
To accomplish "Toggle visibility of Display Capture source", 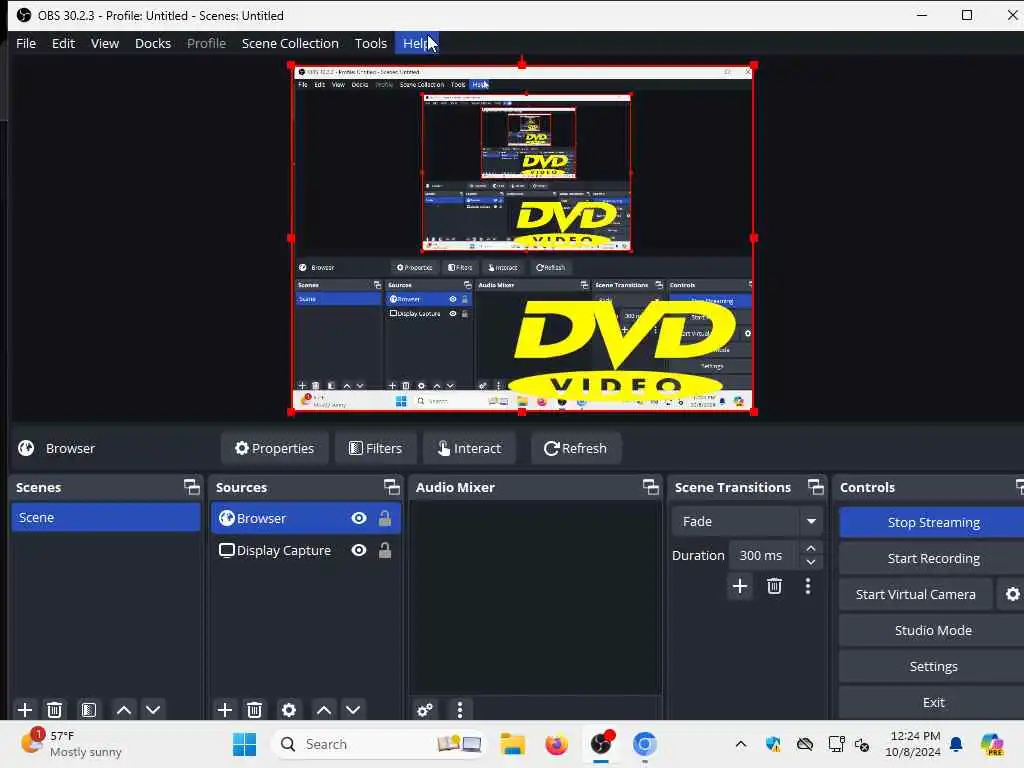I will pos(359,550).
